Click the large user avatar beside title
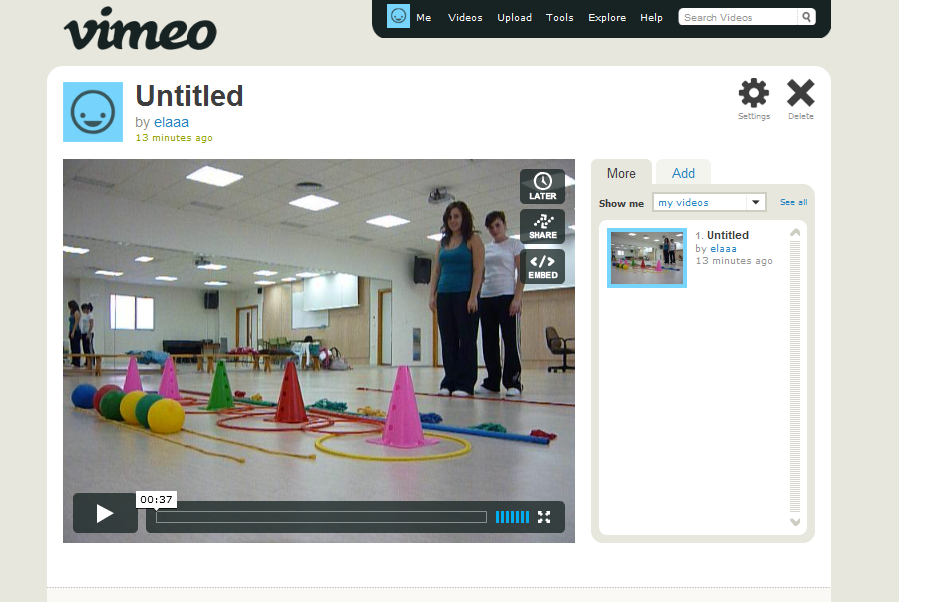 pos(93,112)
